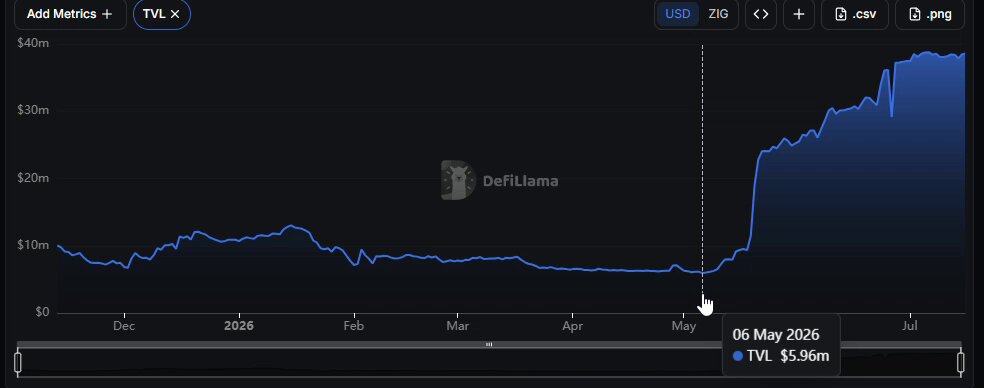Click the Jul label on time axis
The height and width of the screenshot is (388, 984).
click(x=909, y=326)
